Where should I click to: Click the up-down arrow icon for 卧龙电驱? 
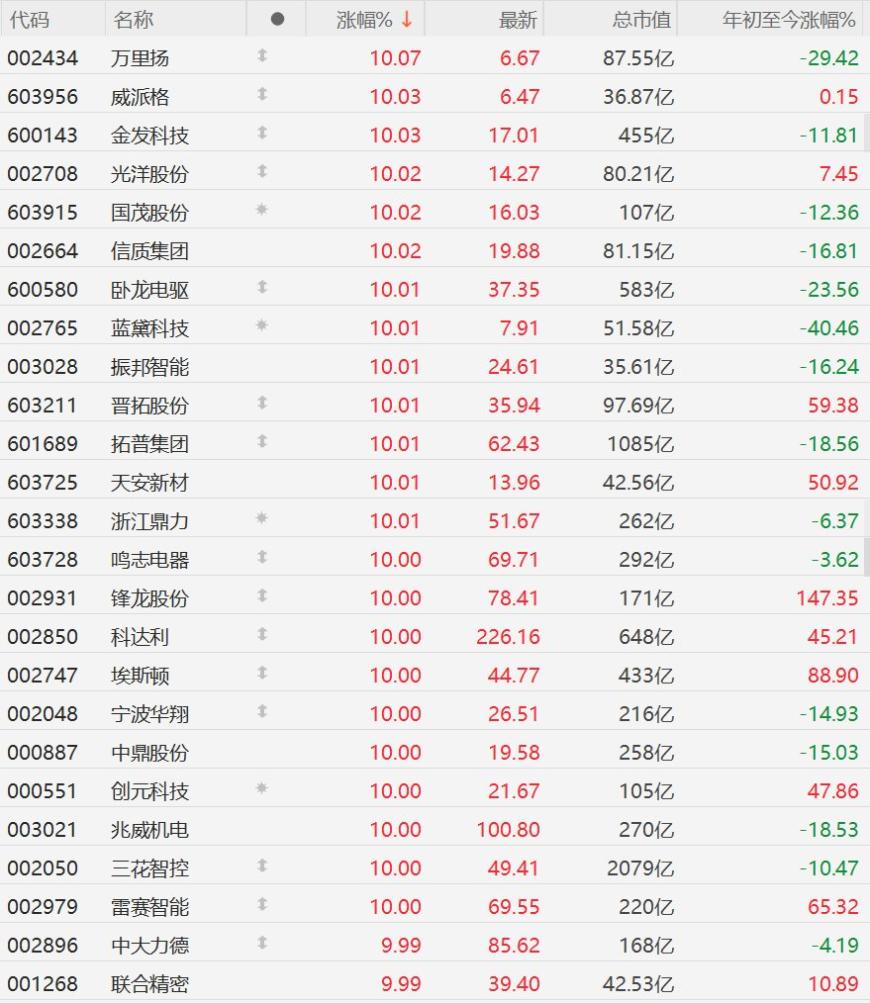(x=262, y=287)
